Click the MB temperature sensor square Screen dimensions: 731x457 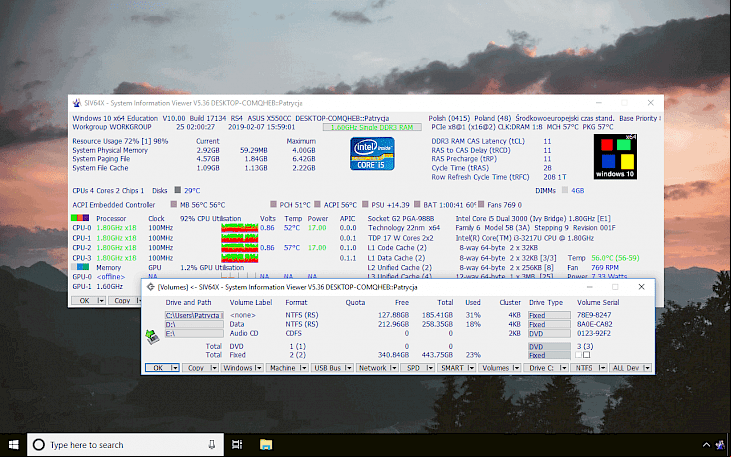(x=174, y=204)
